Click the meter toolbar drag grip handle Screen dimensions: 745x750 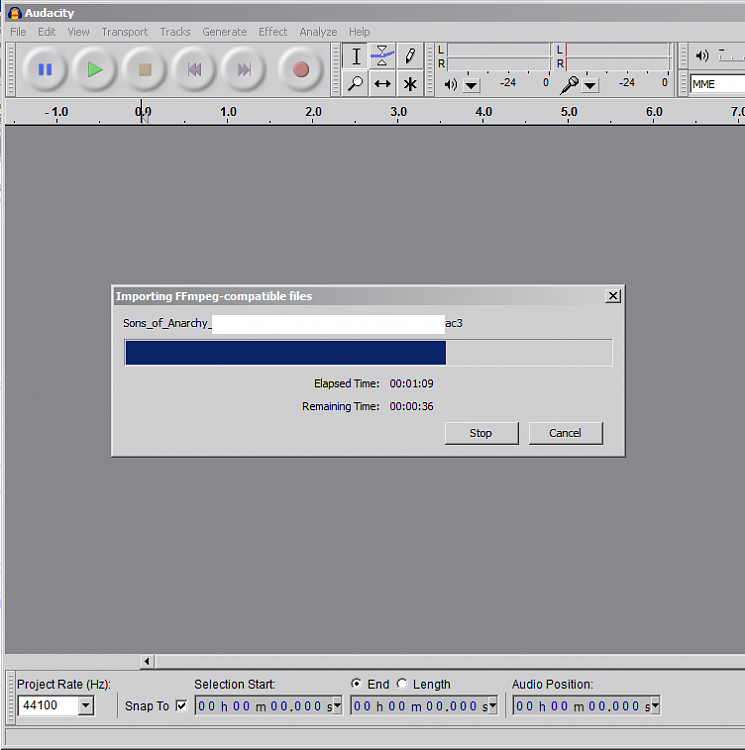[430, 70]
